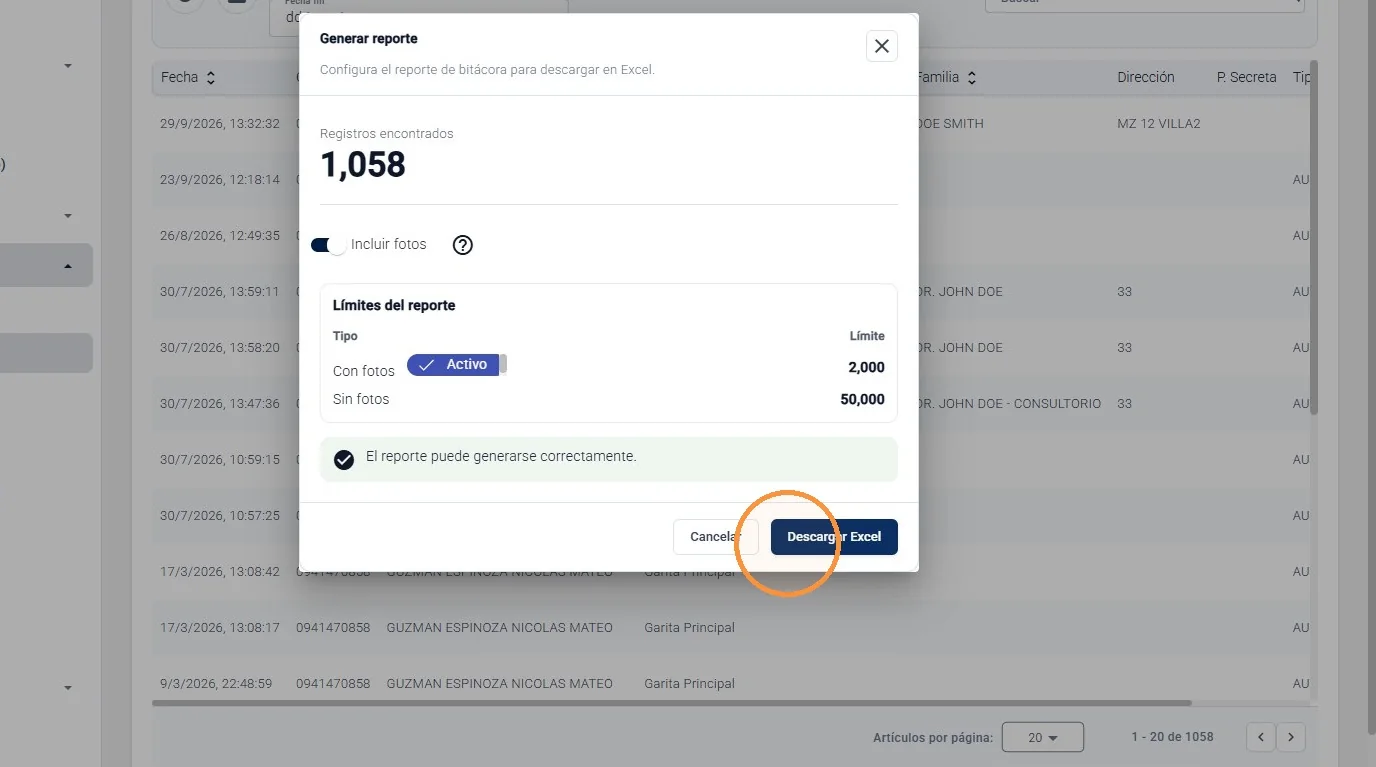The height and width of the screenshot is (767, 1376).
Task: Expand the top sidebar menu chevron
Action: tap(68, 66)
